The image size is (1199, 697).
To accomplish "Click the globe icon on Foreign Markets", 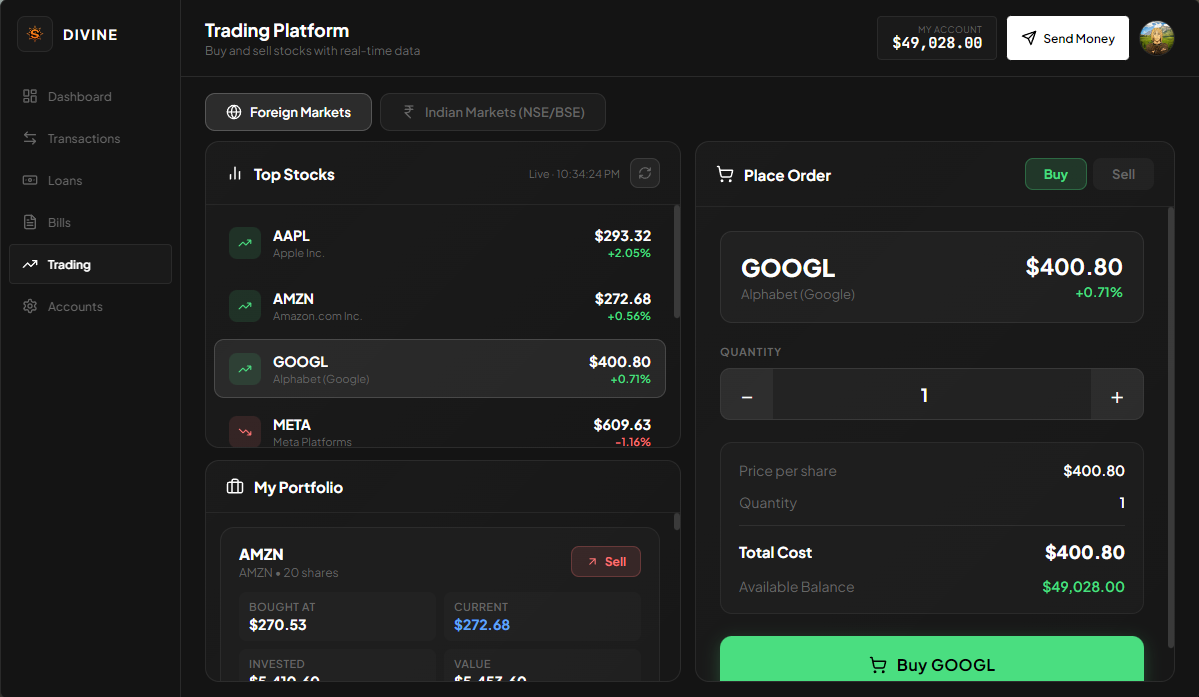I will [x=234, y=112].
